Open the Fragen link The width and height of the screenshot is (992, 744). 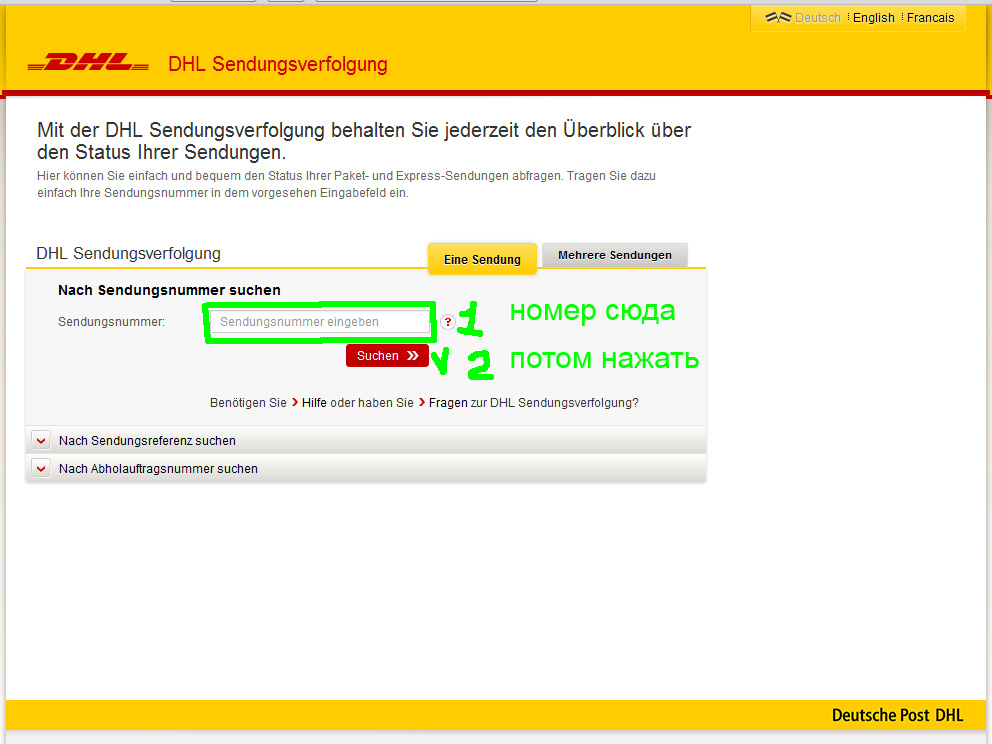[448, 403]
